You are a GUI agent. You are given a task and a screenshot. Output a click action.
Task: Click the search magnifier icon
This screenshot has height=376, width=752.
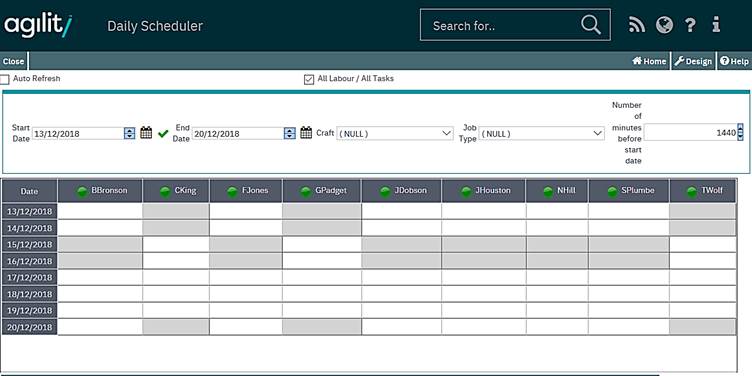591,25
